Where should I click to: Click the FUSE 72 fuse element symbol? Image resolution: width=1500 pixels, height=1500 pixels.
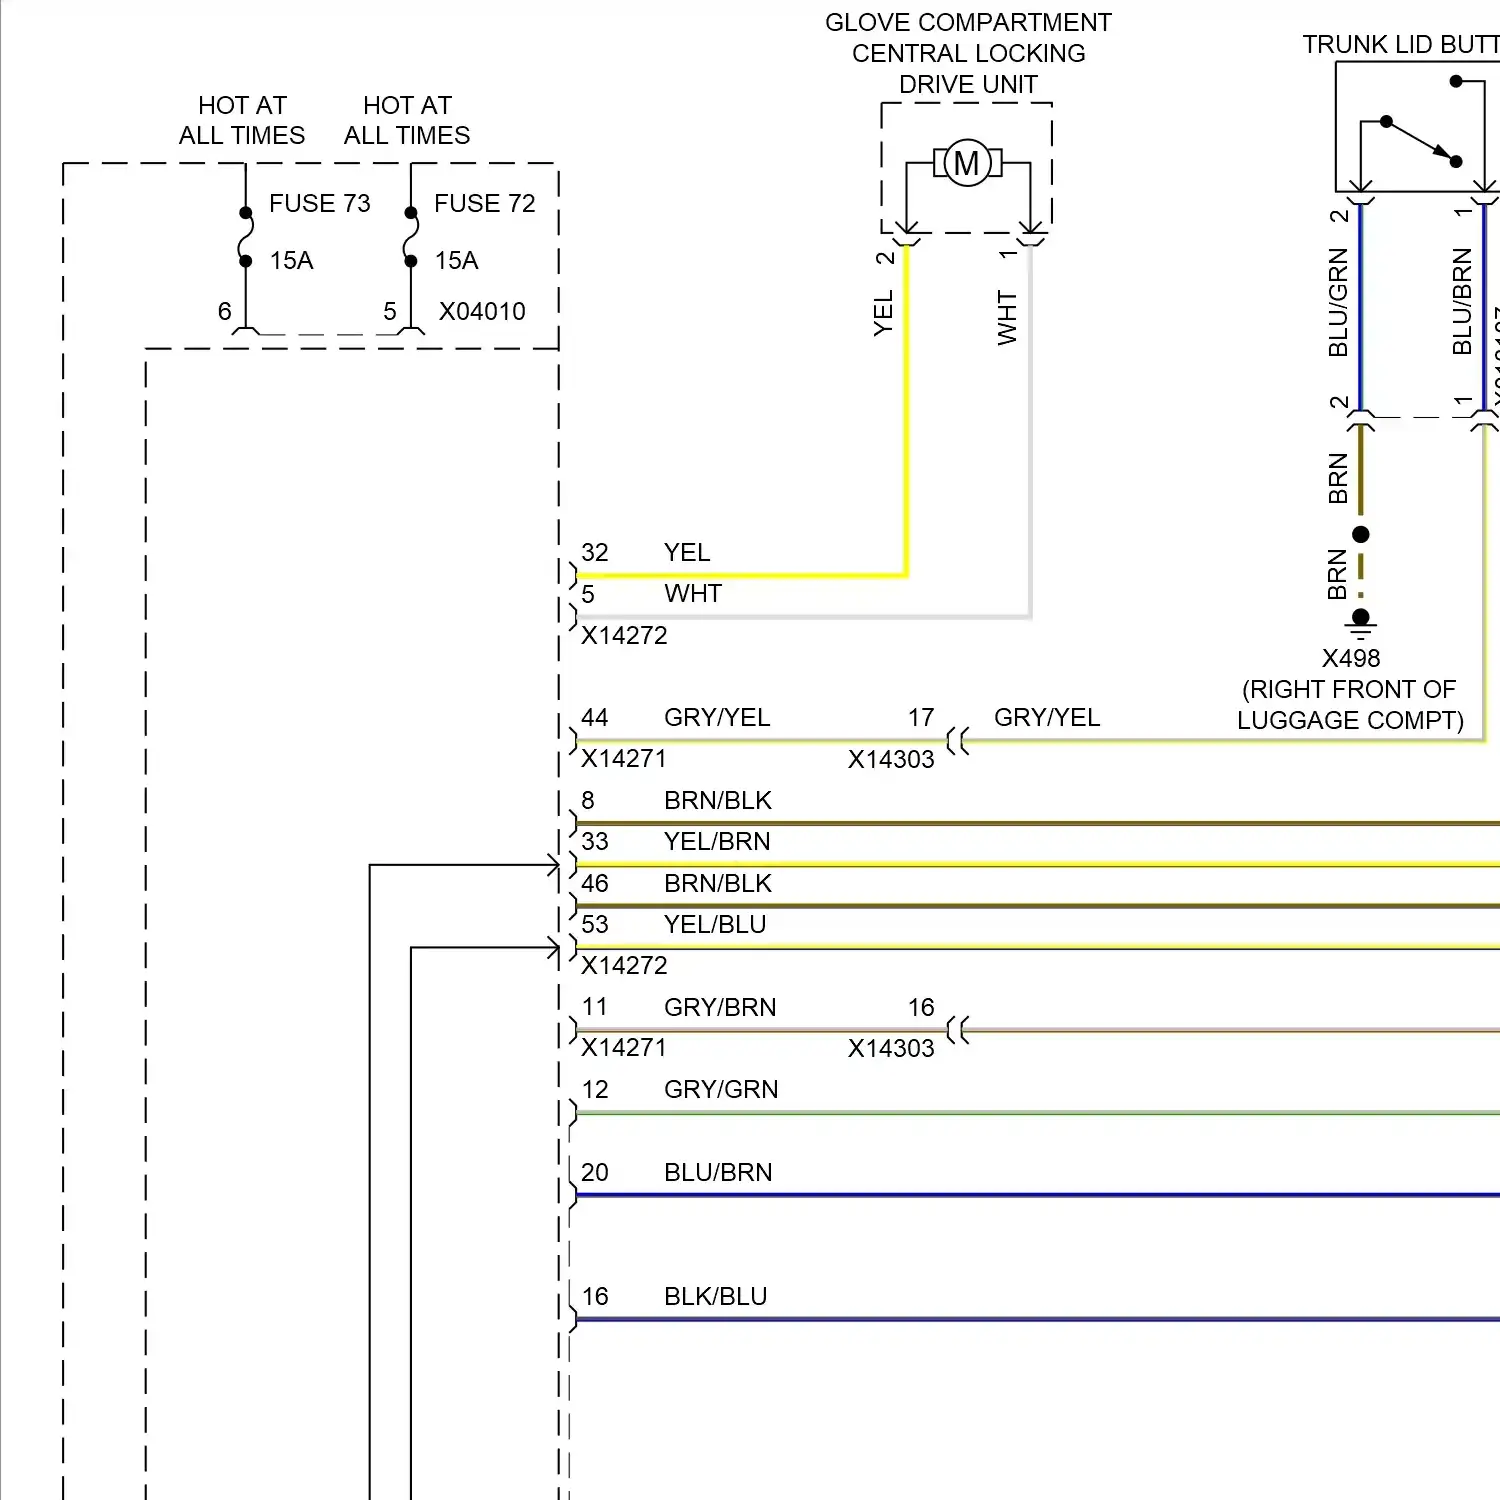[410, 237]
